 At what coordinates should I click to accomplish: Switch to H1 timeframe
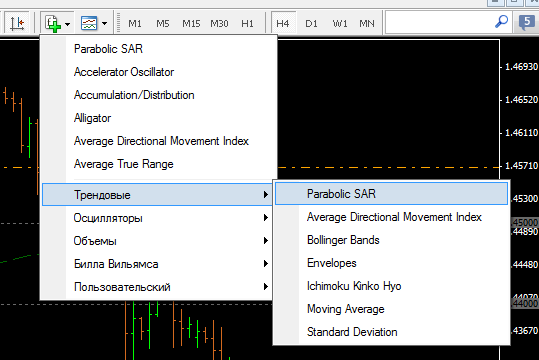248,24
